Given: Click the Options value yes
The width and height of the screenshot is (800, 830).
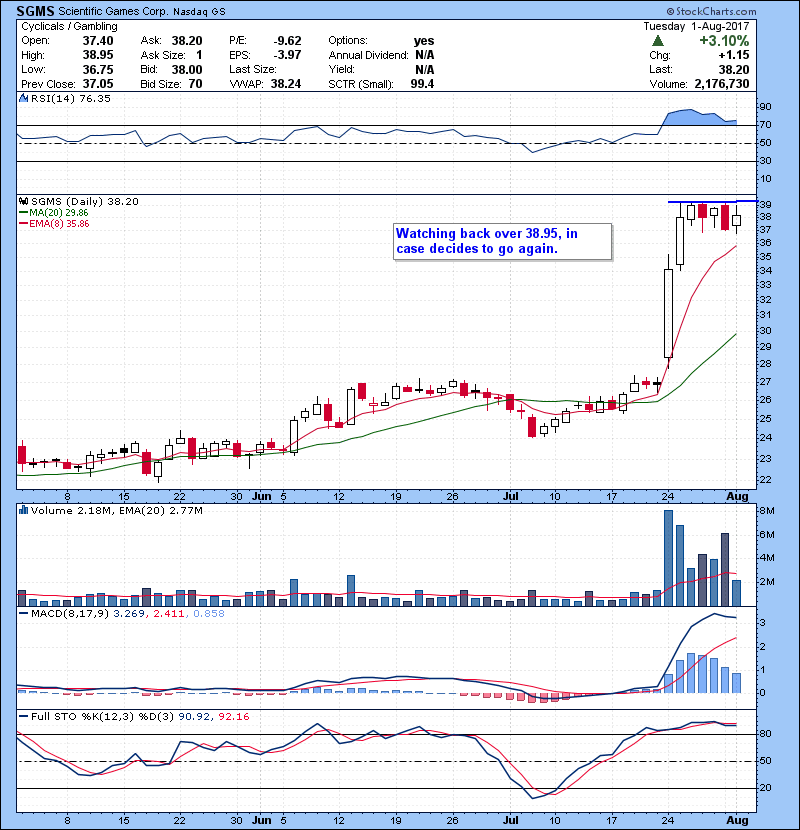Looking at the screenshot, I should tap(424, 41).
